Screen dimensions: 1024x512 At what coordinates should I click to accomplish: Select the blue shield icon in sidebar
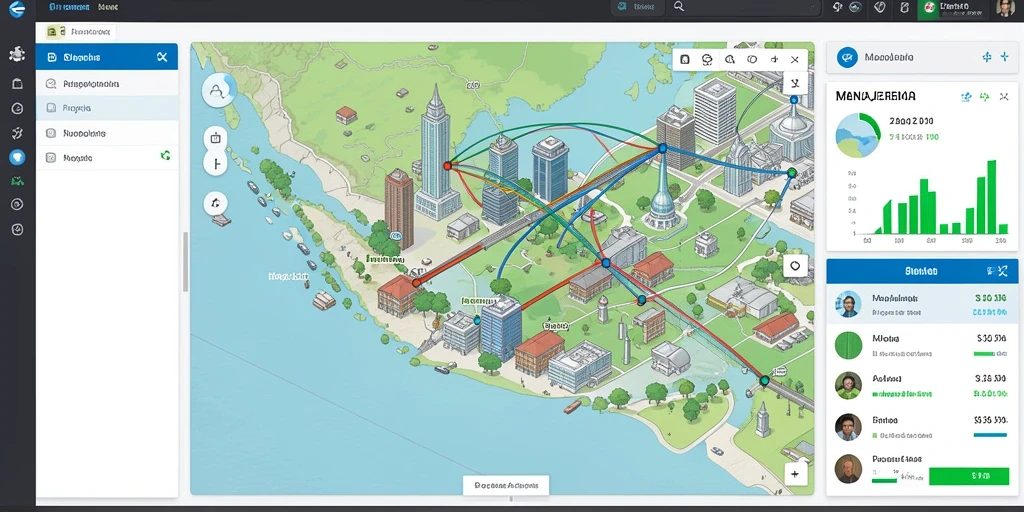tap(17, 157)
